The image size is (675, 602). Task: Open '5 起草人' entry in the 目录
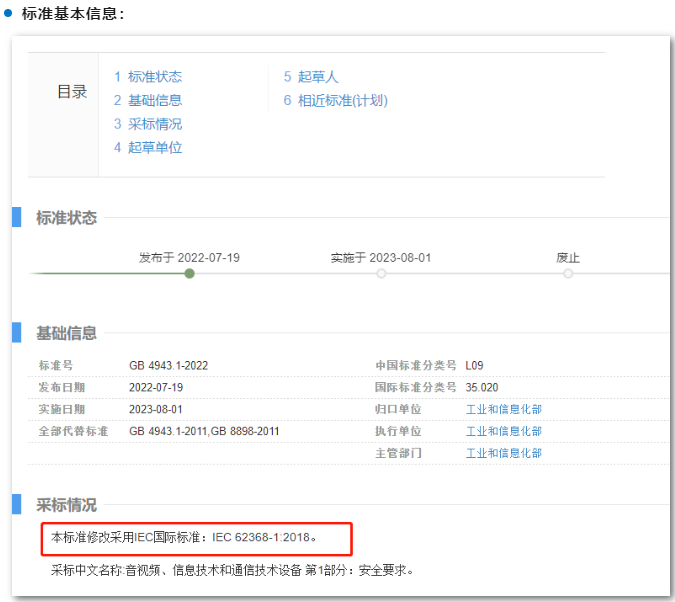[x=311, y=76]
